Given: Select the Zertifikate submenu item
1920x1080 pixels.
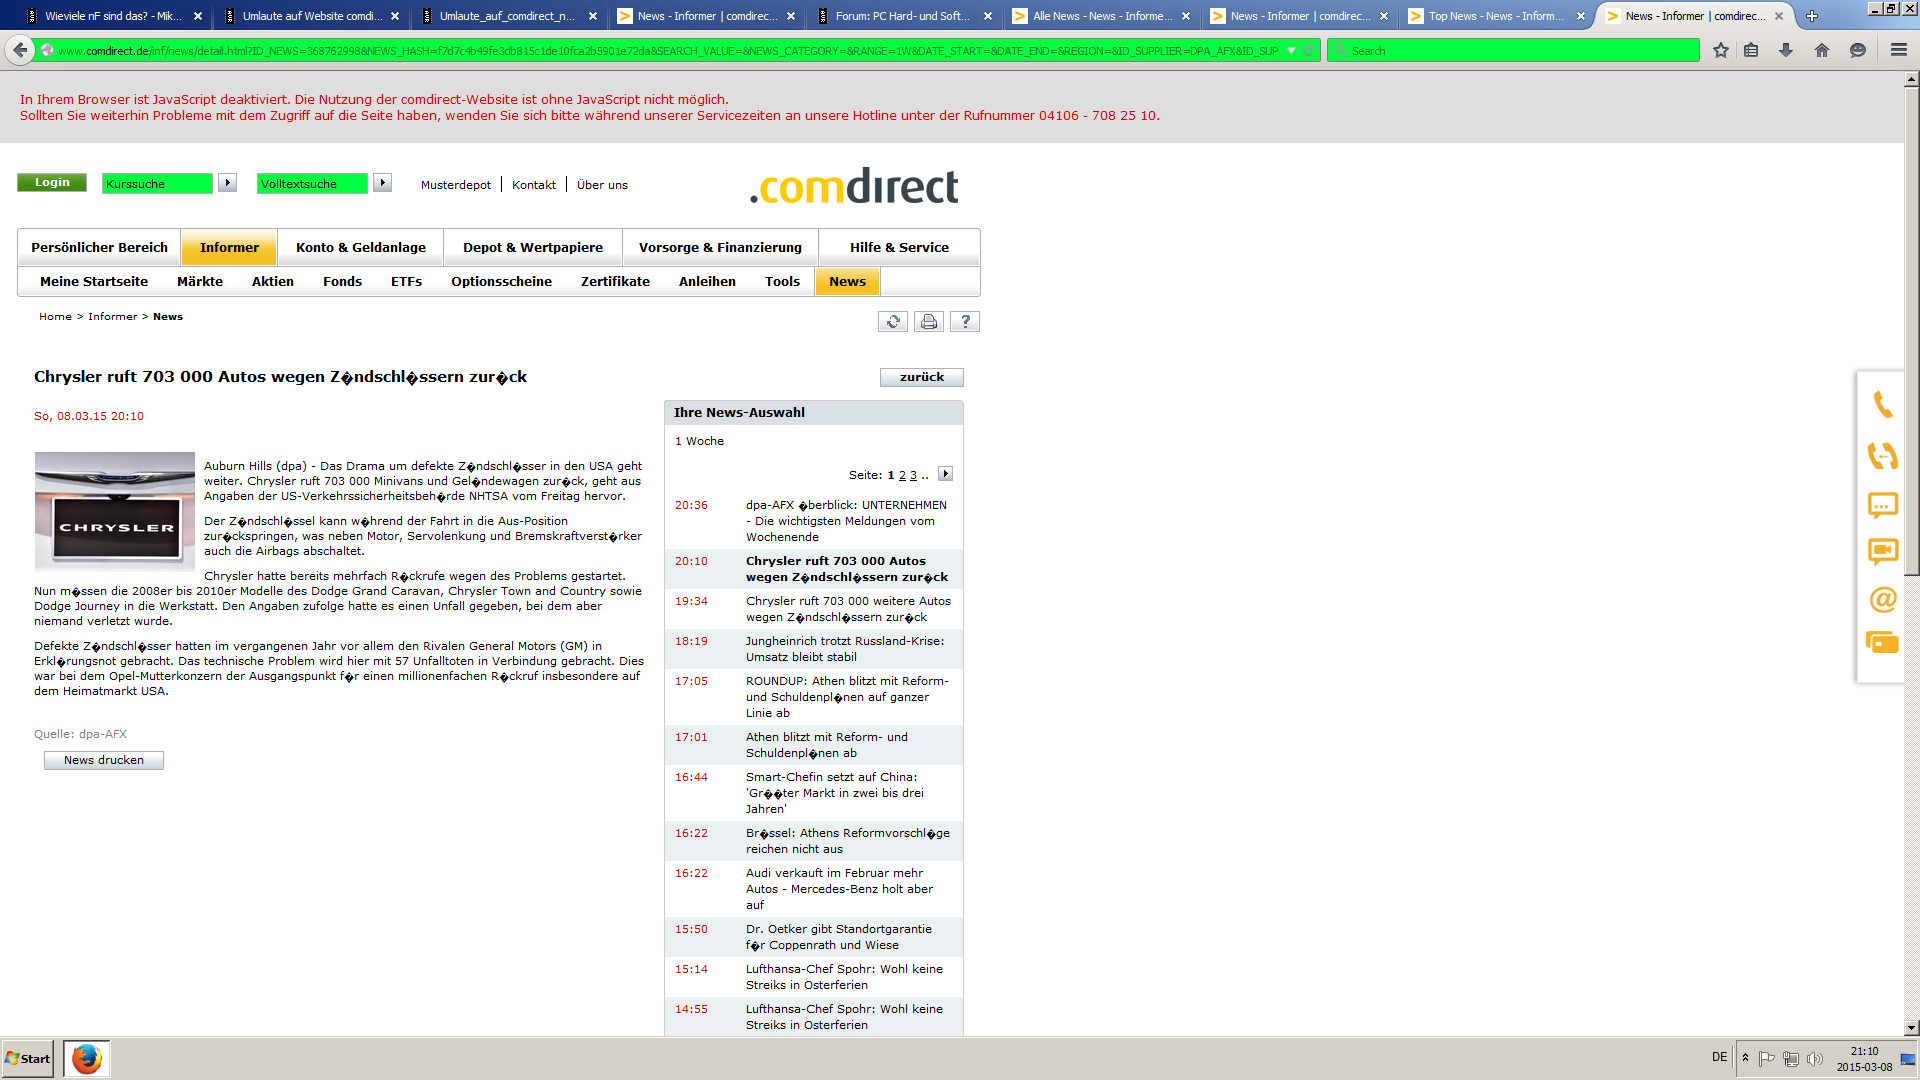Looking at the screenshot, I should [615, 281].
